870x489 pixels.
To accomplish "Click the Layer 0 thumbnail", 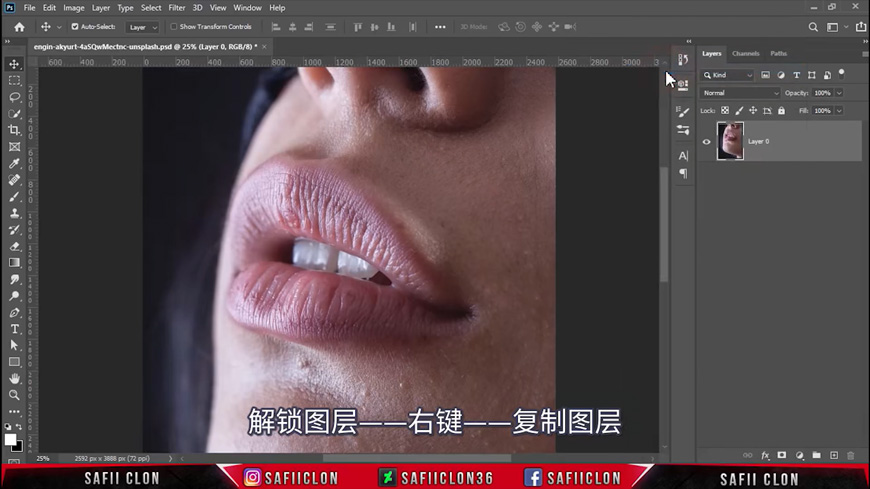I will click(x=730, y=141).
